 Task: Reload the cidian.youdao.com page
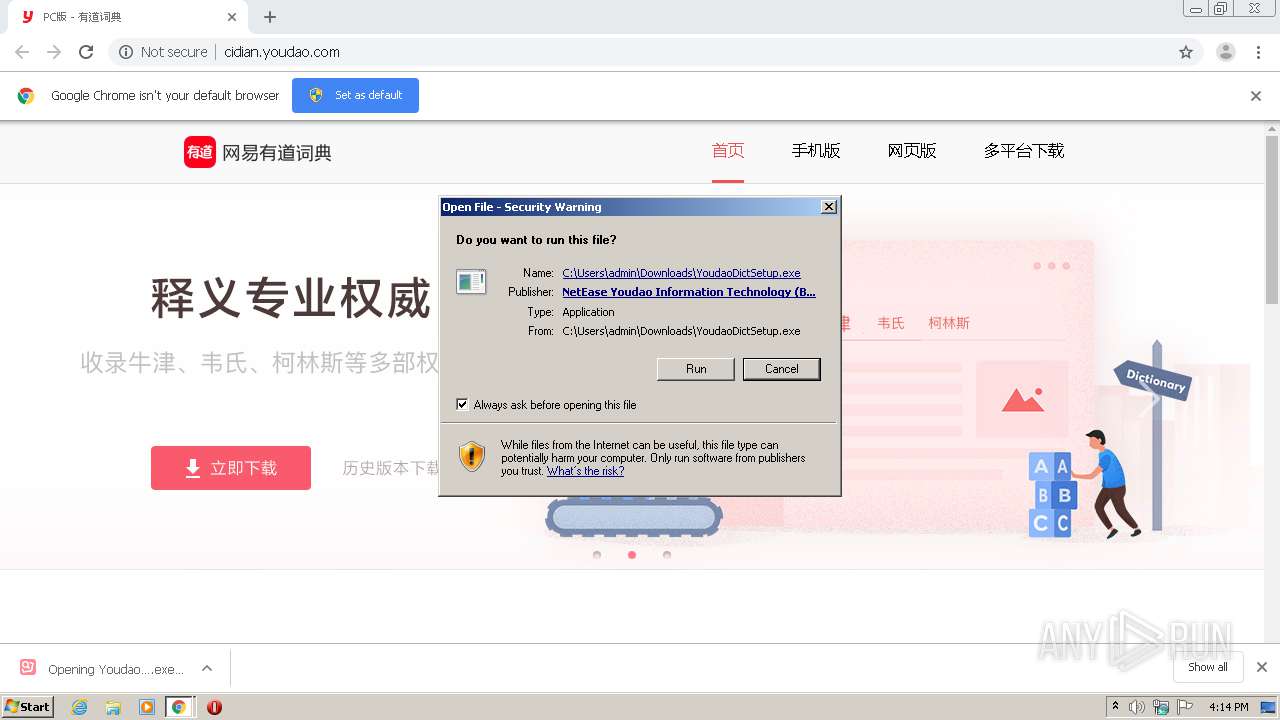coord(86,52)
